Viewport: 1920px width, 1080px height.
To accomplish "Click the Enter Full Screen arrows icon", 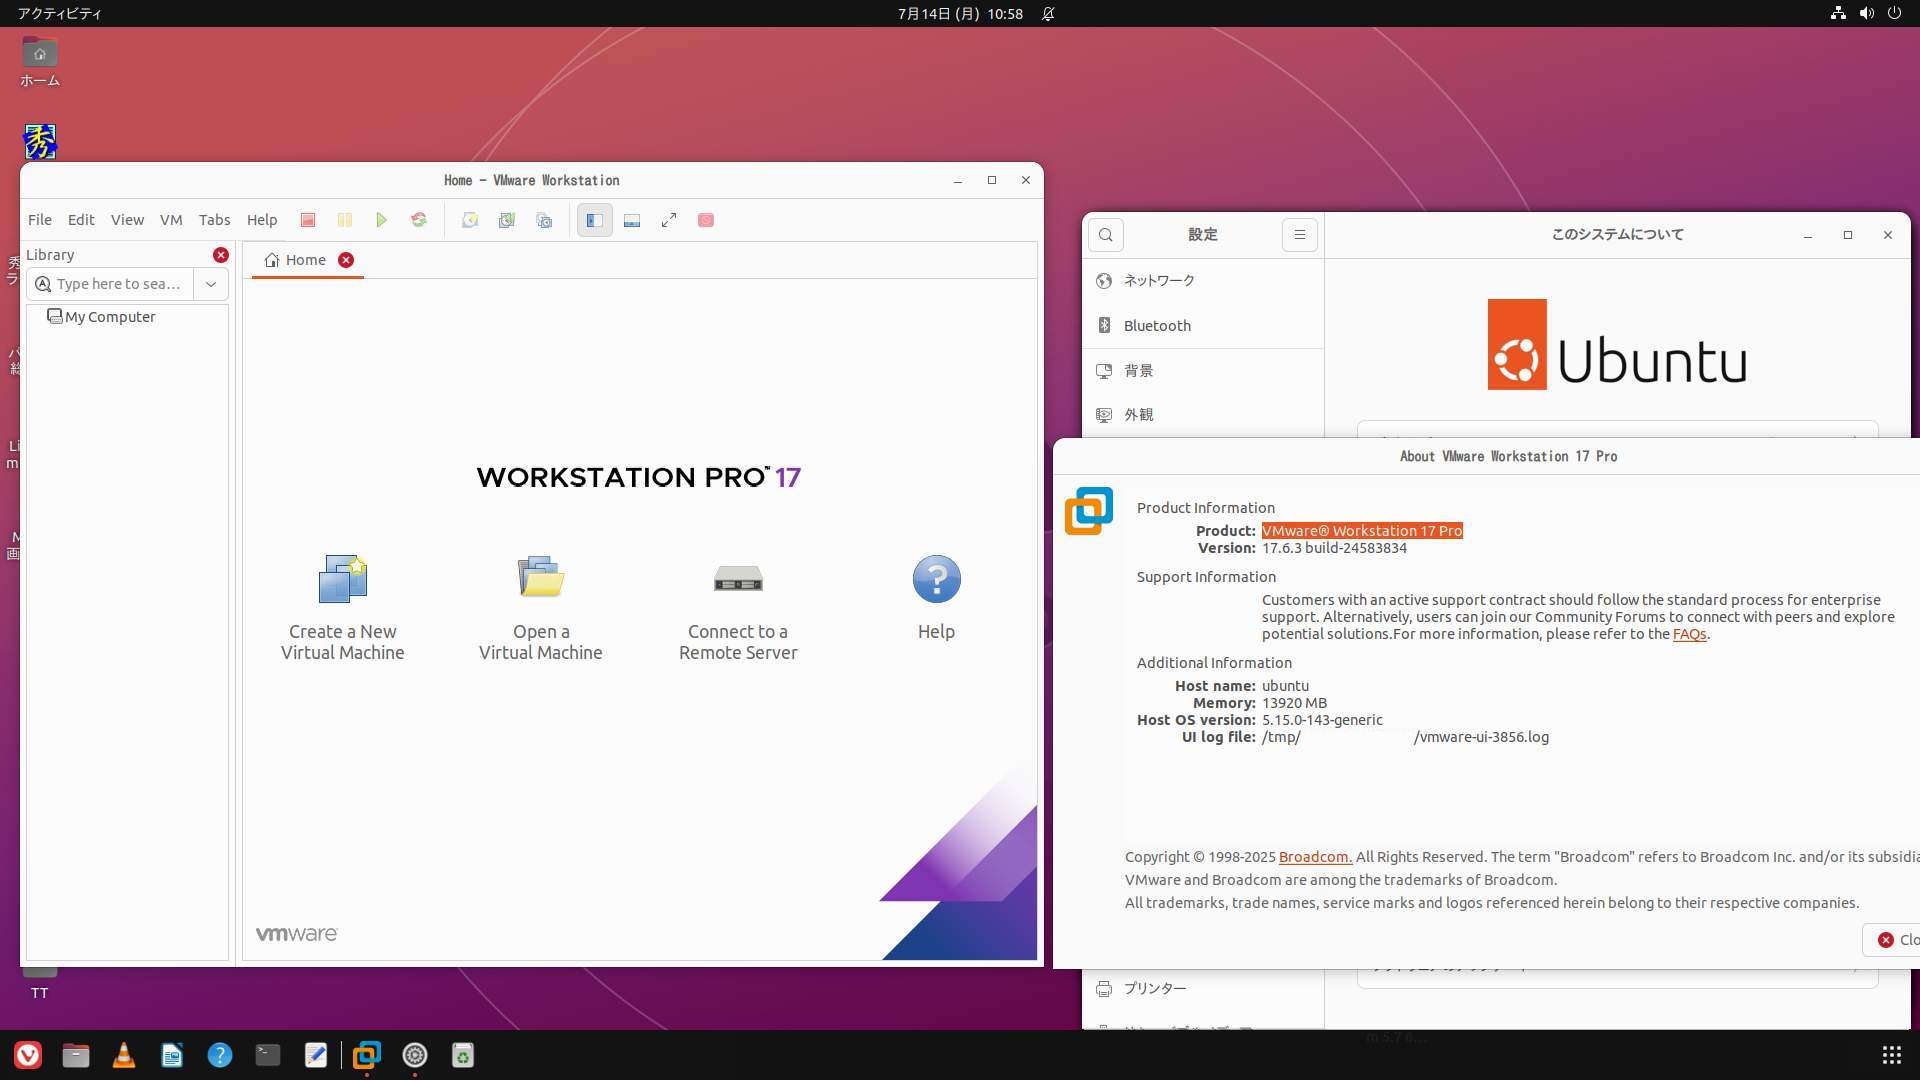I will [x=669, y=220].
